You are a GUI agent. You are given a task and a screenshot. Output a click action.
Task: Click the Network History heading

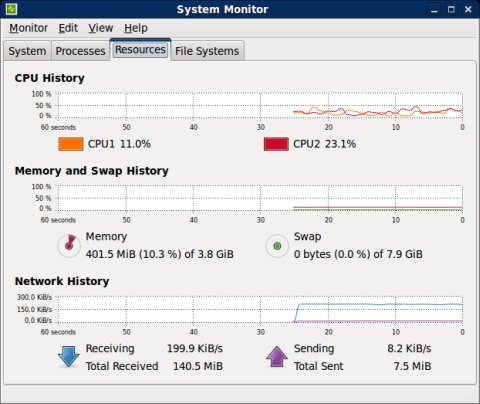pyautogui.click(x=62, y=281)
